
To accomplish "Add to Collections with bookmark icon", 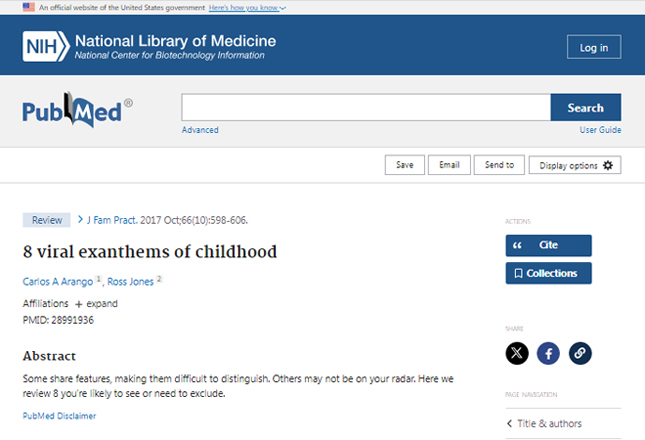I will [549, 273].
